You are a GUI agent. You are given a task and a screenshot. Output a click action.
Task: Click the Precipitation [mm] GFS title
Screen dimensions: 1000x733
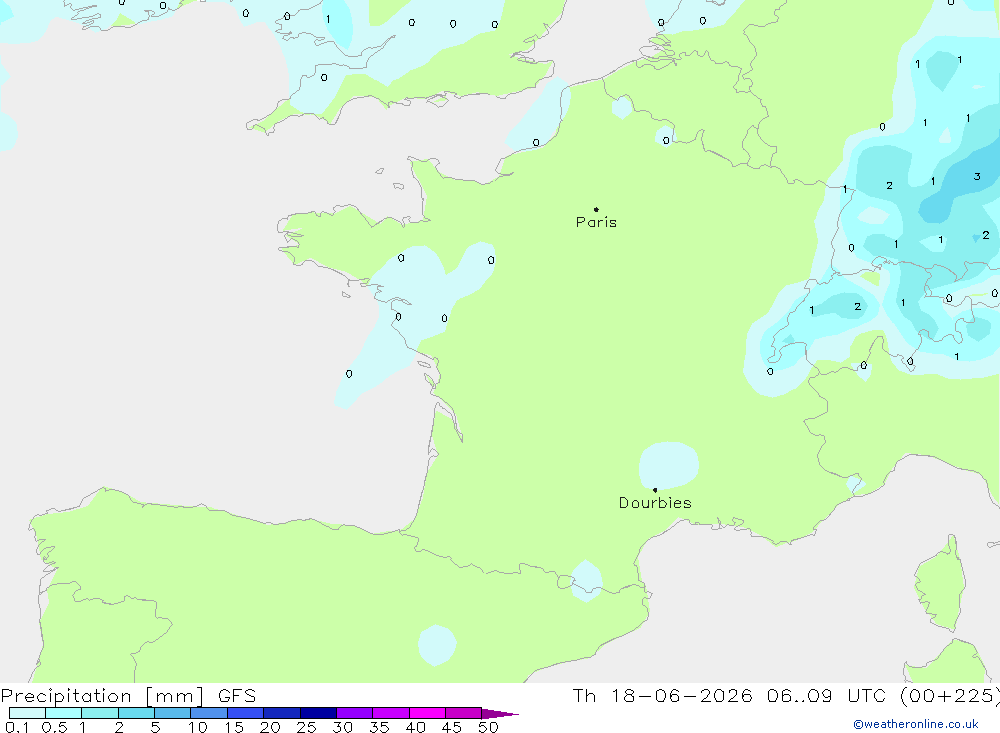click(x=128, y=696)
